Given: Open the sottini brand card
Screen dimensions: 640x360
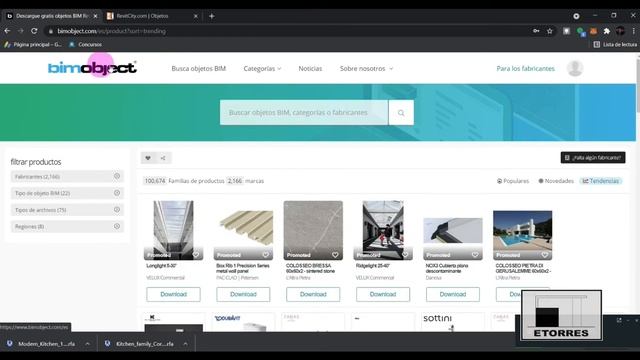Looking at the screenshot, I should [453, 322].
